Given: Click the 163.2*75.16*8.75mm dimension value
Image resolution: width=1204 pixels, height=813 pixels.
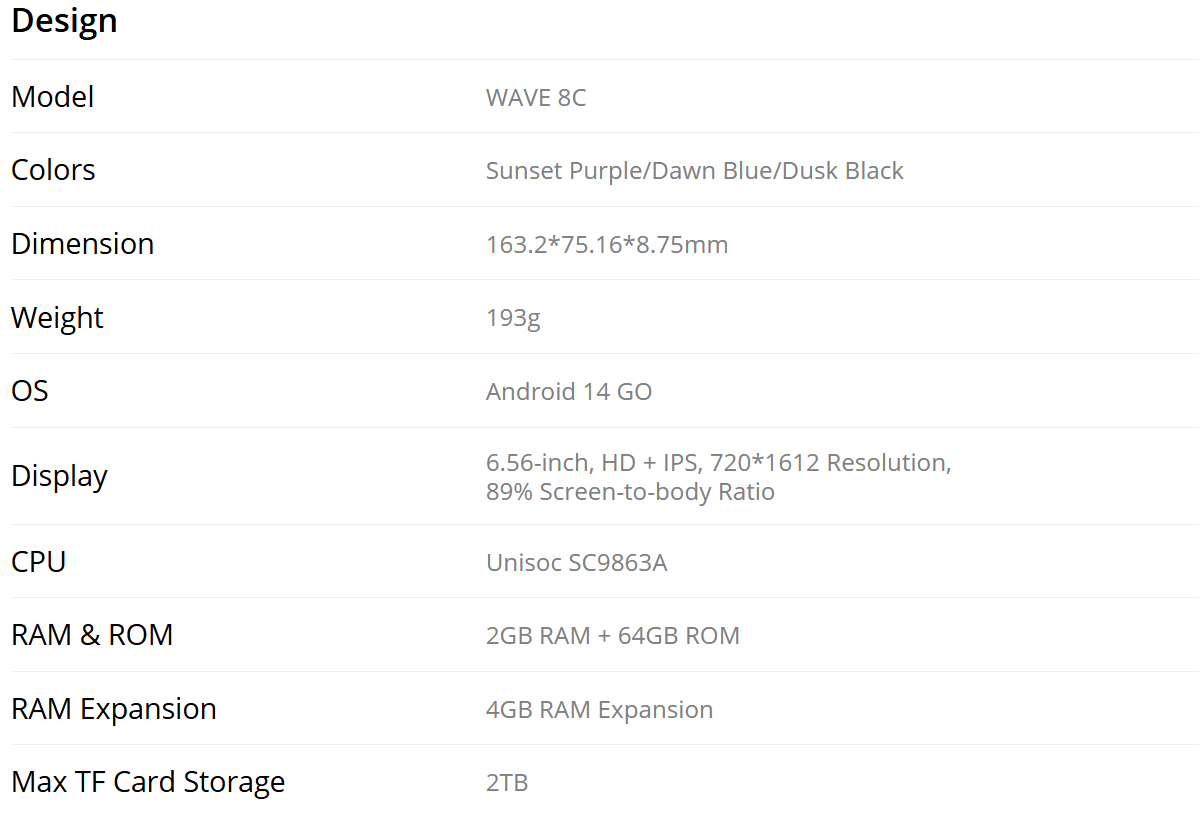Looking at the screenshot, I should (607, 244).
